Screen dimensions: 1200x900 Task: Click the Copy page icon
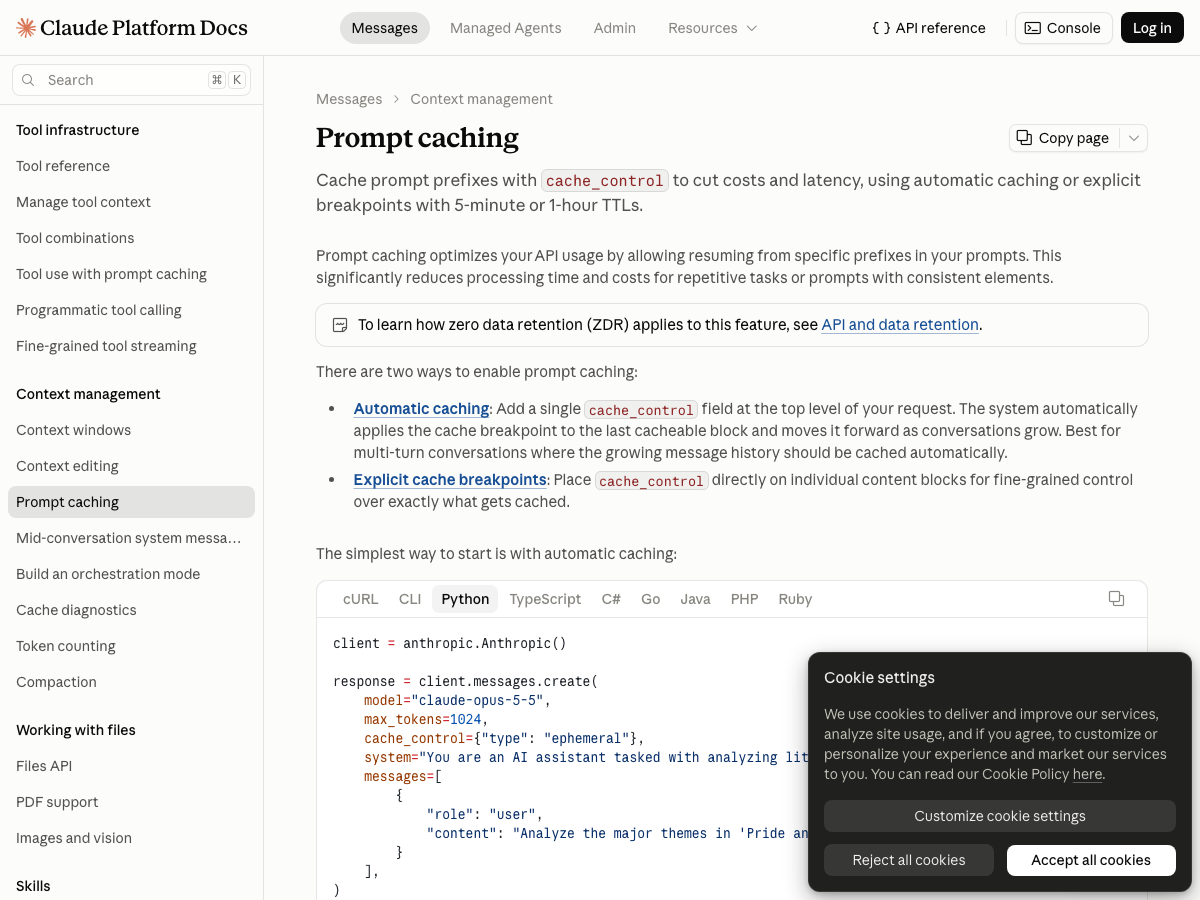click(x=1025, y=138)
